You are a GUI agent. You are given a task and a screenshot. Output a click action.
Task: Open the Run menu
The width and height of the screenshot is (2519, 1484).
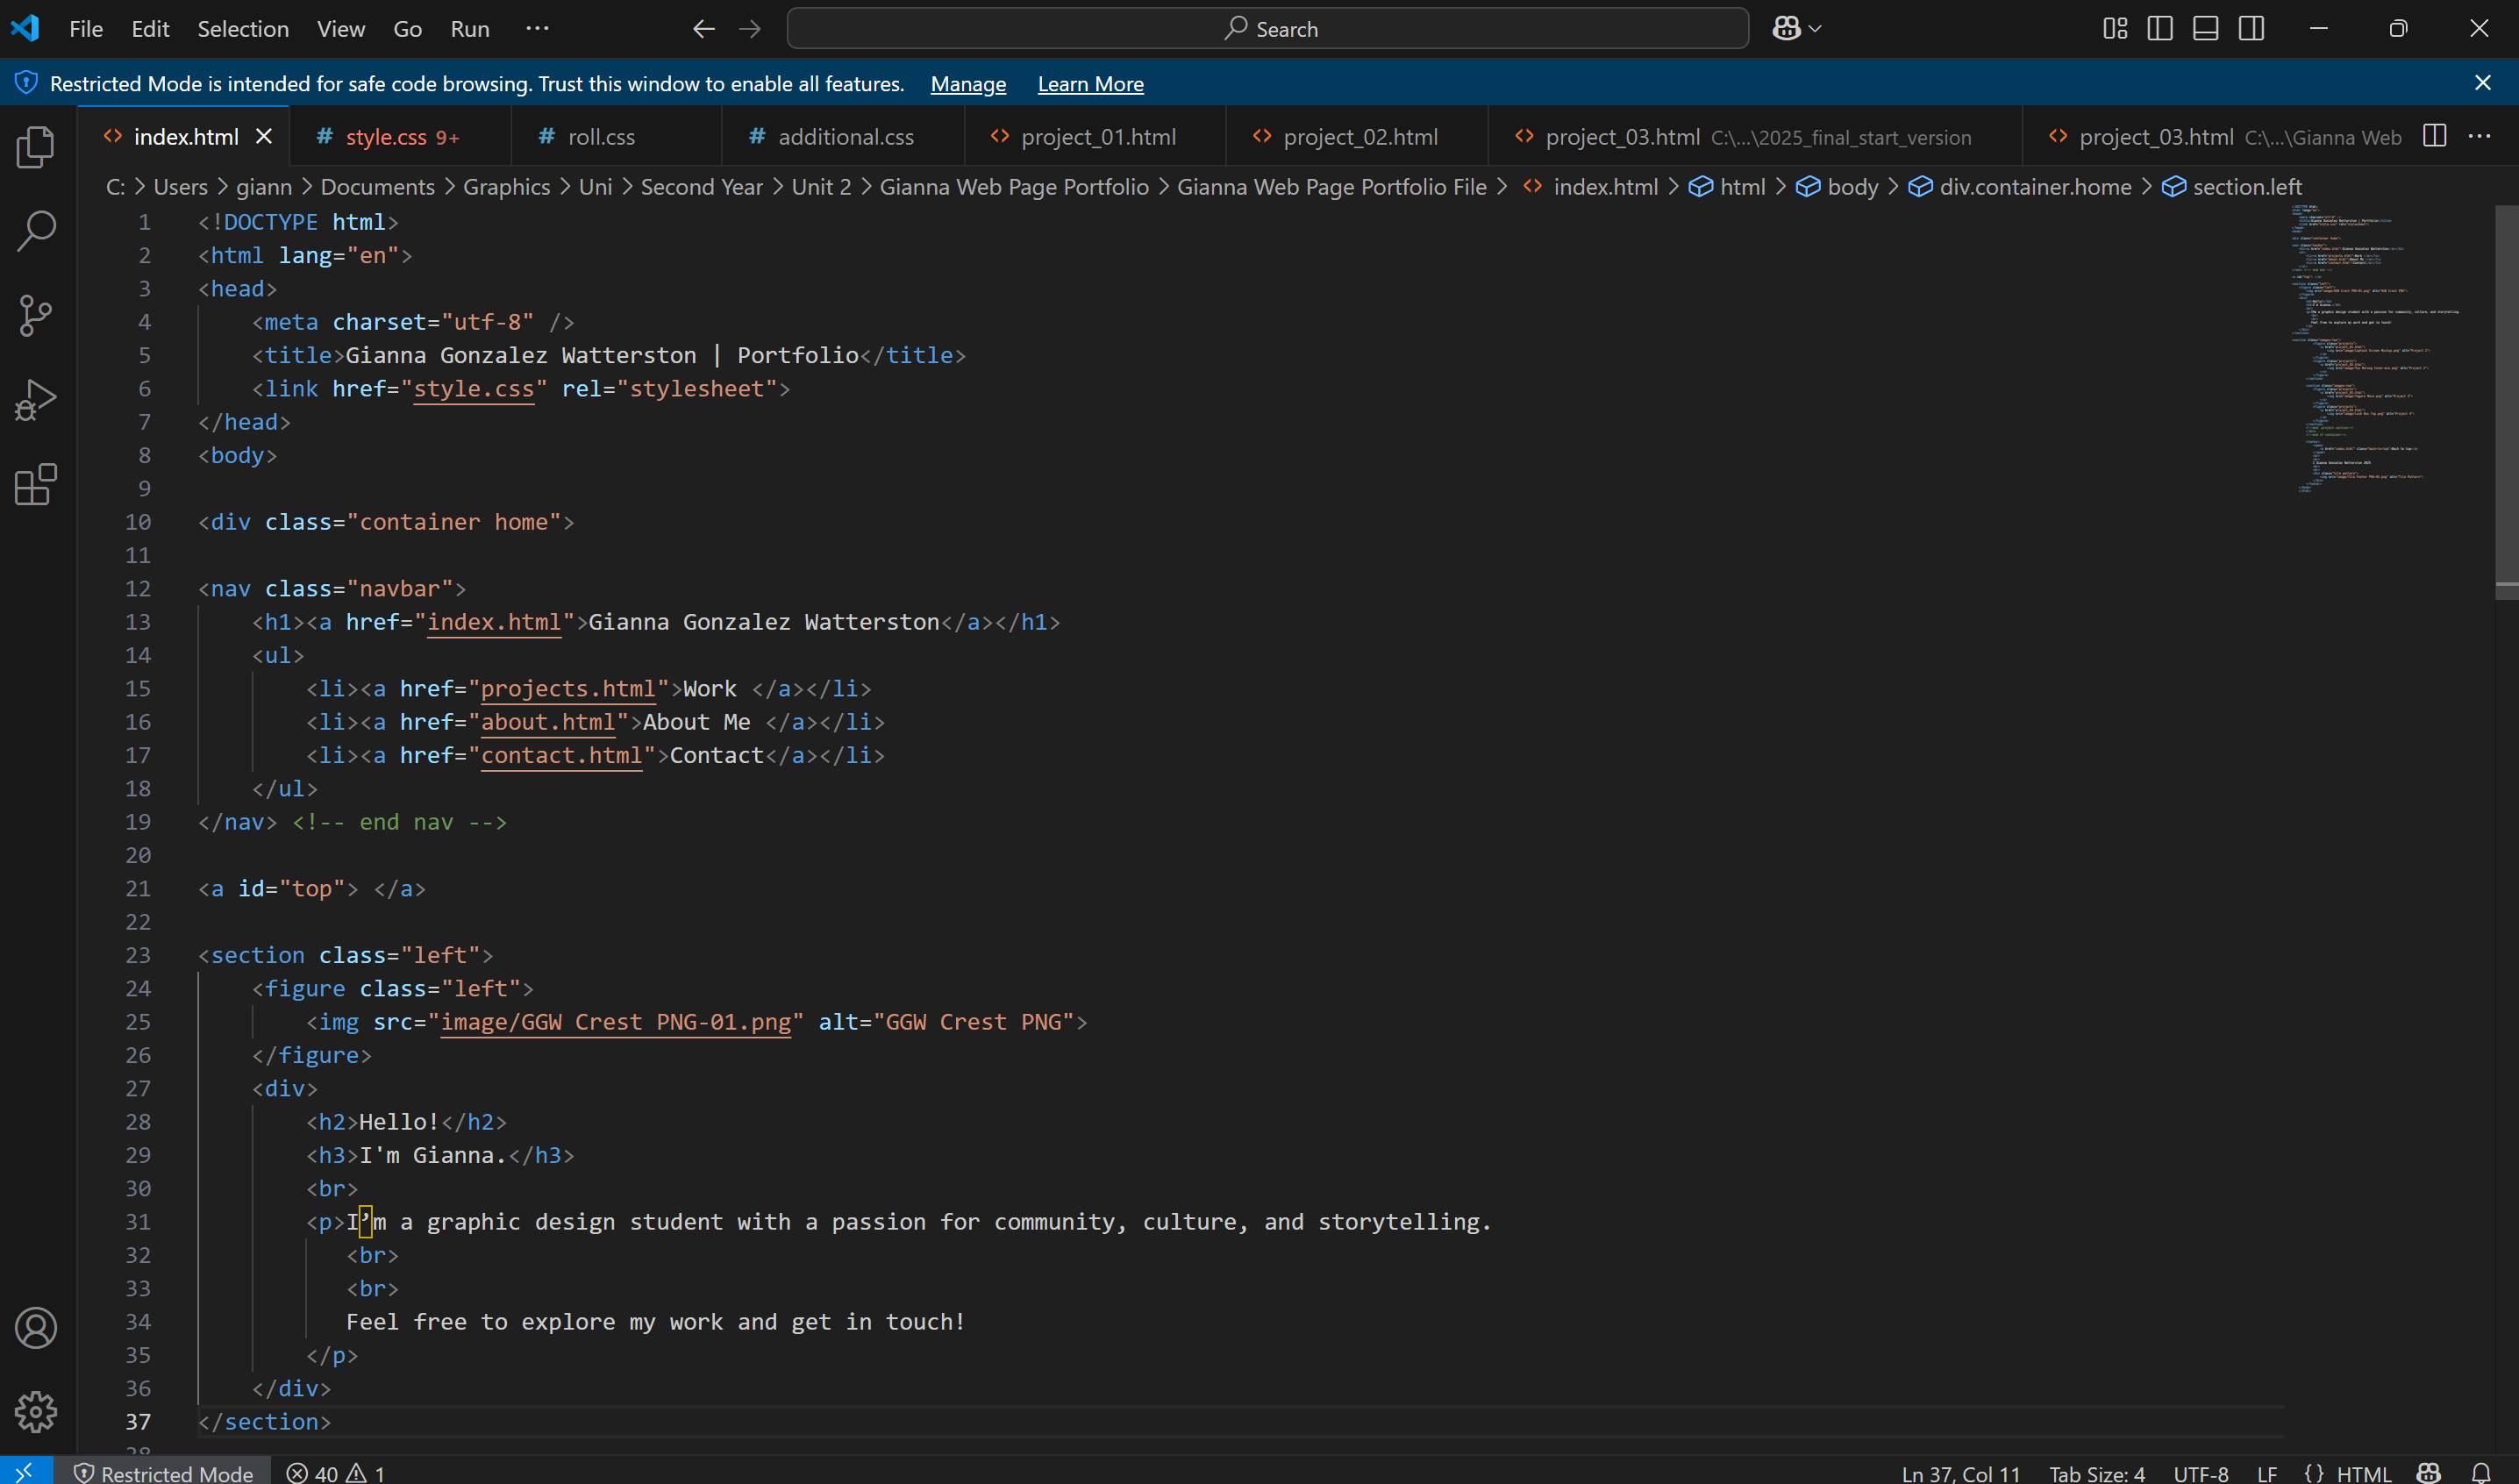[x=470, y=29]
